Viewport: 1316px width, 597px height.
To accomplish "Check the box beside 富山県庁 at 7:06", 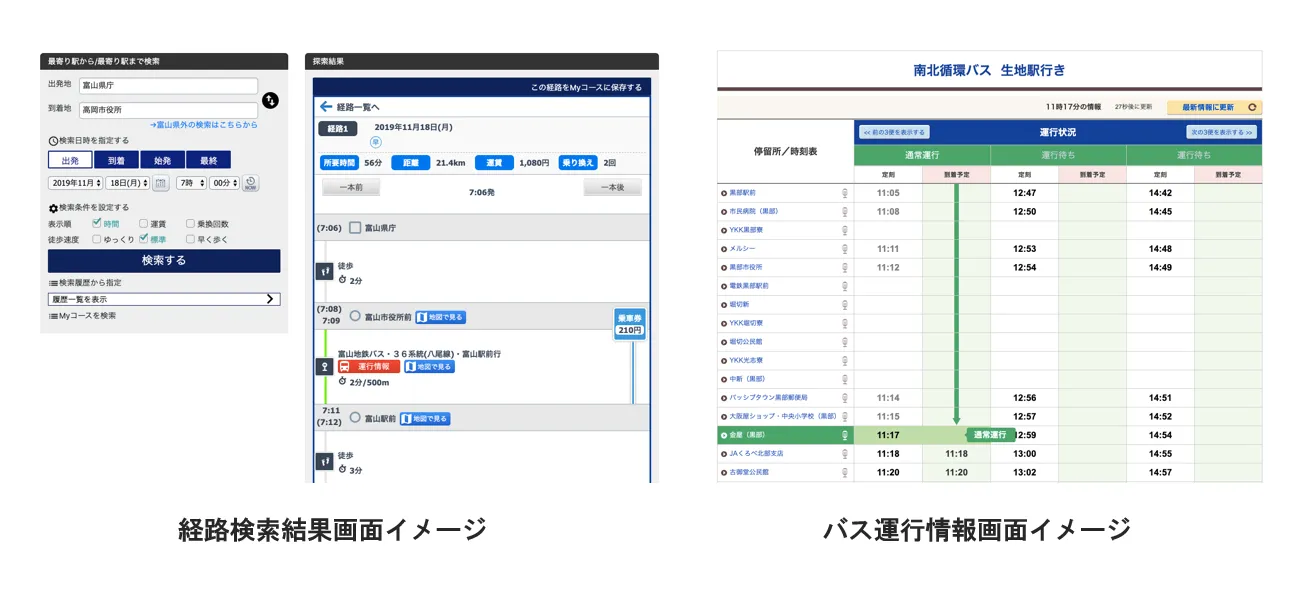I will 355,229.
